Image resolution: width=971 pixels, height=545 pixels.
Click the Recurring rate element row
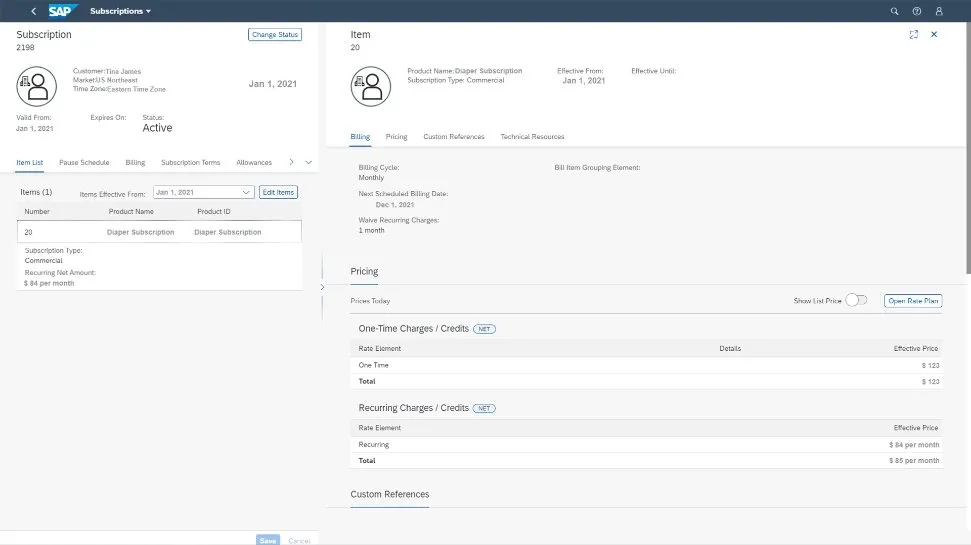pyautogui.click(x=647, y=445)
